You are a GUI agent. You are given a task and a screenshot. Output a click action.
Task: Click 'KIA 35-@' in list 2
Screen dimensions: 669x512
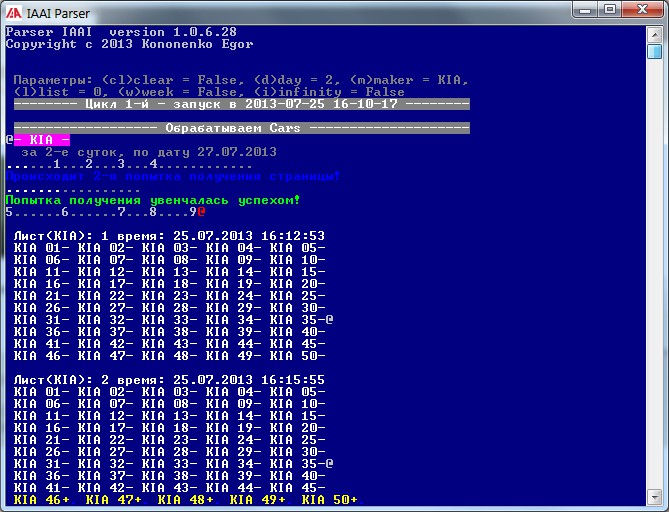pos(301,464)
